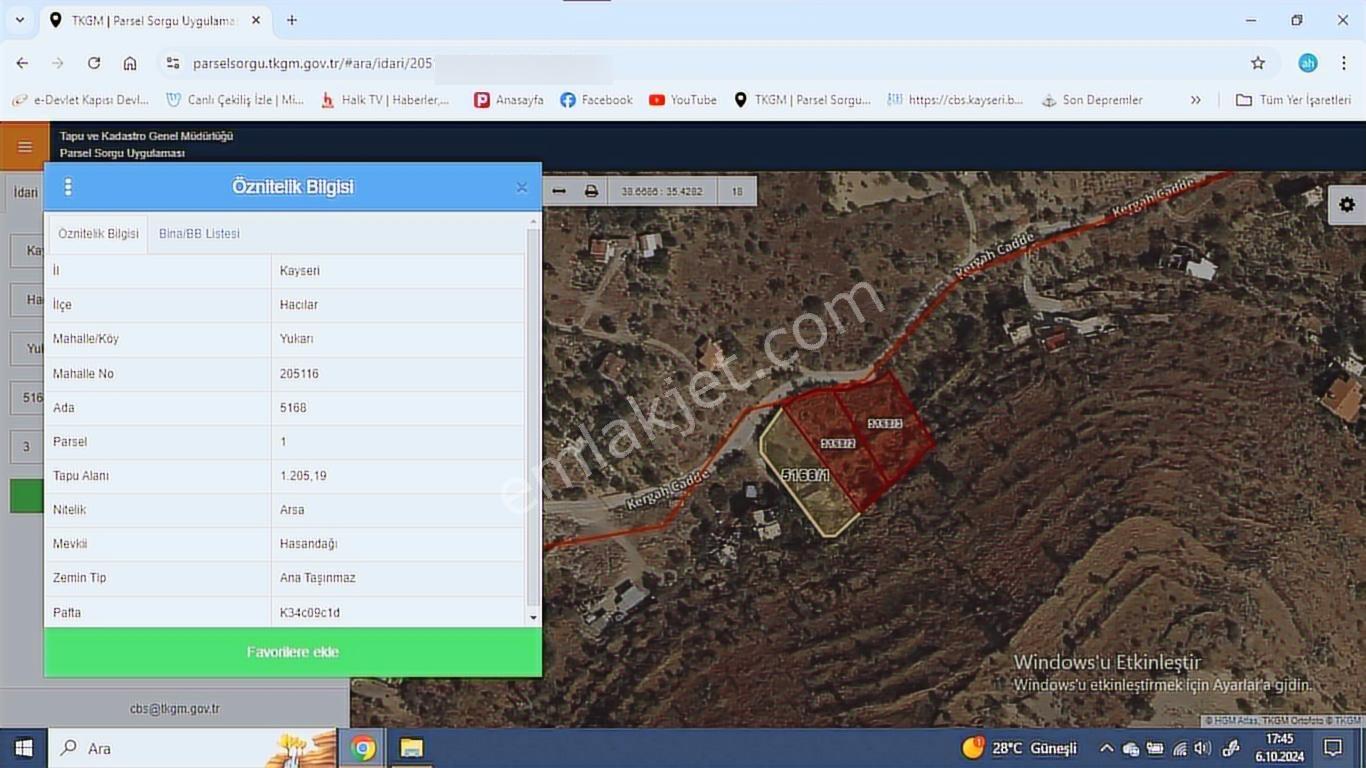Open File Explorer from the taskbar
The width and height of the screenshot is (1366, 768).
[411, 748]
